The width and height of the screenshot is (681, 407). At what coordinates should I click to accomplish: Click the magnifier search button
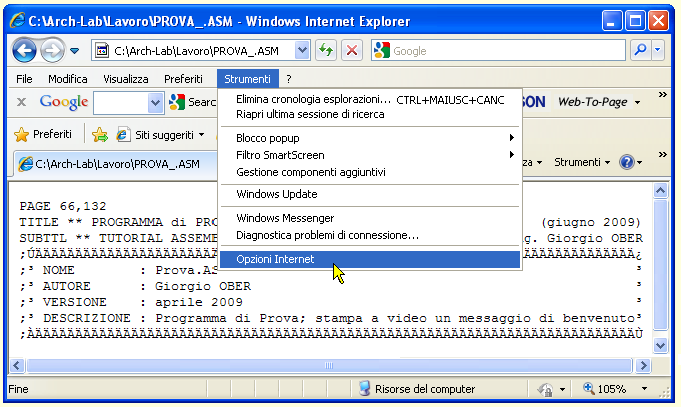(640, 50)
